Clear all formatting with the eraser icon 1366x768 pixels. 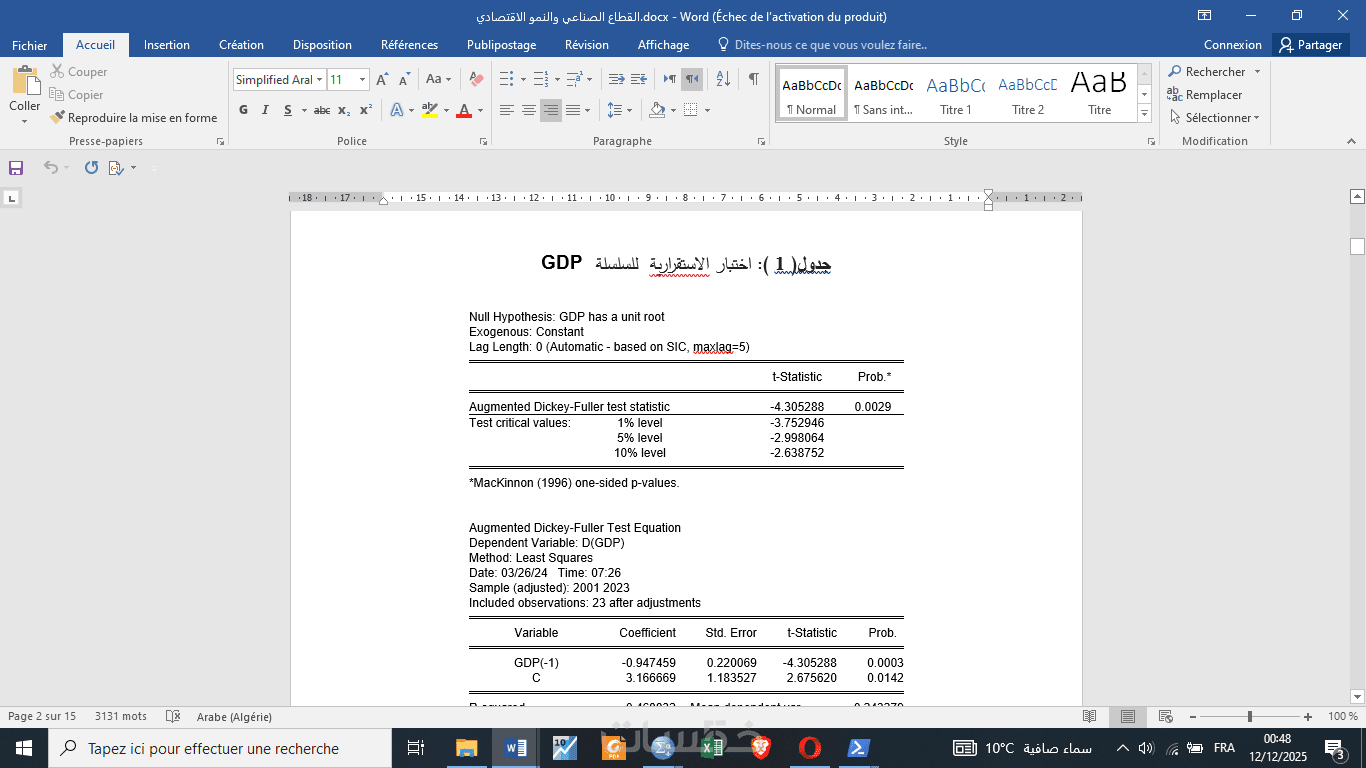(476, 80)
